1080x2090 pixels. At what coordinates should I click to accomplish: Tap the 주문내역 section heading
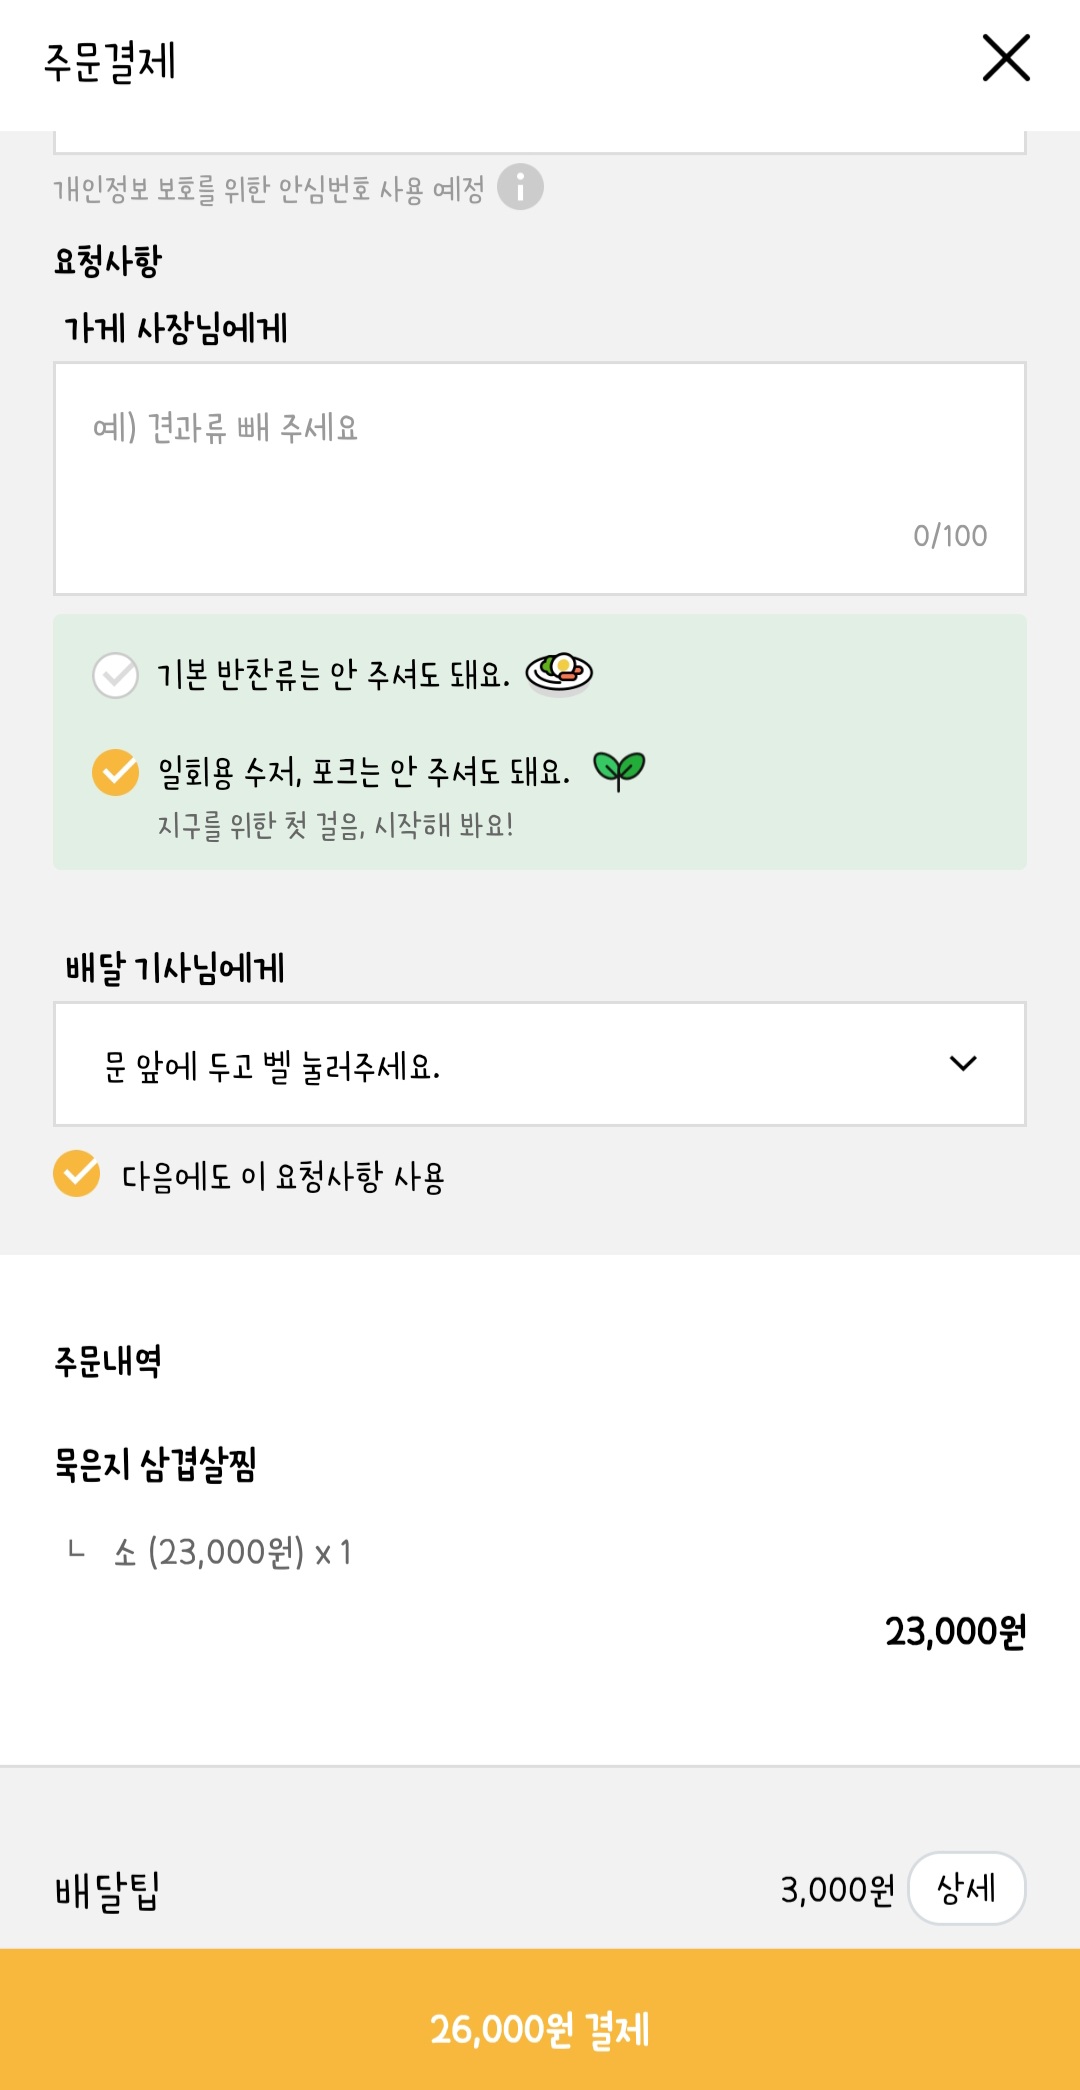(x=108, y=1361)
